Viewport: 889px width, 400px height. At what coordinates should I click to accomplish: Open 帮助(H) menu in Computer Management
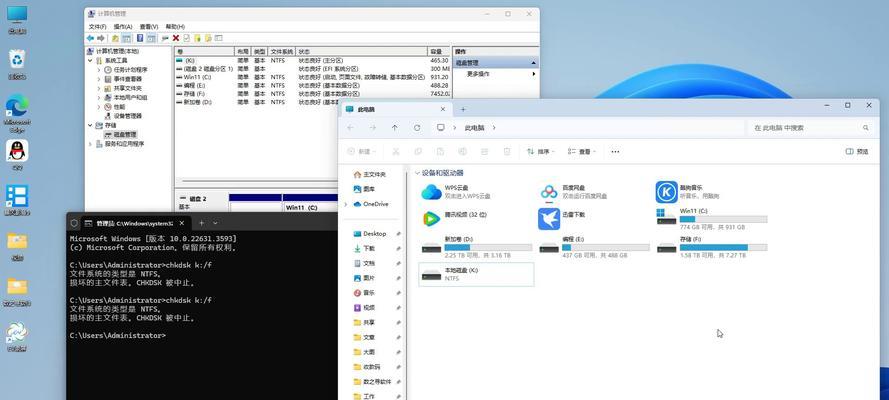(x=175, y=27)
